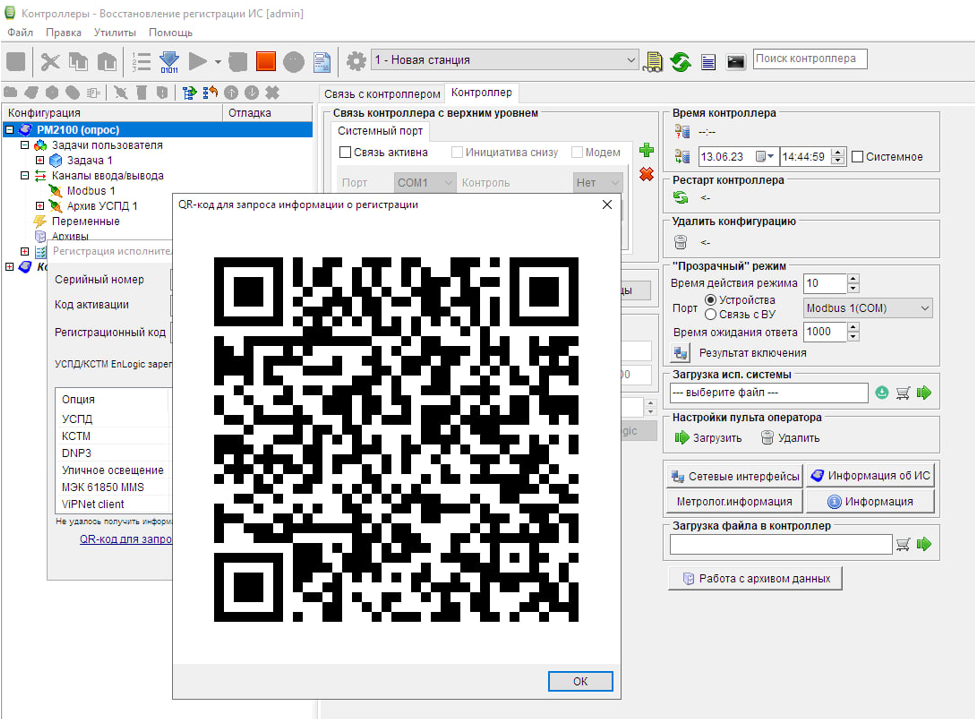This screenshot has width=975, height=719.
Task: Click the gray play triangle icon
Action: click(198, 61)
